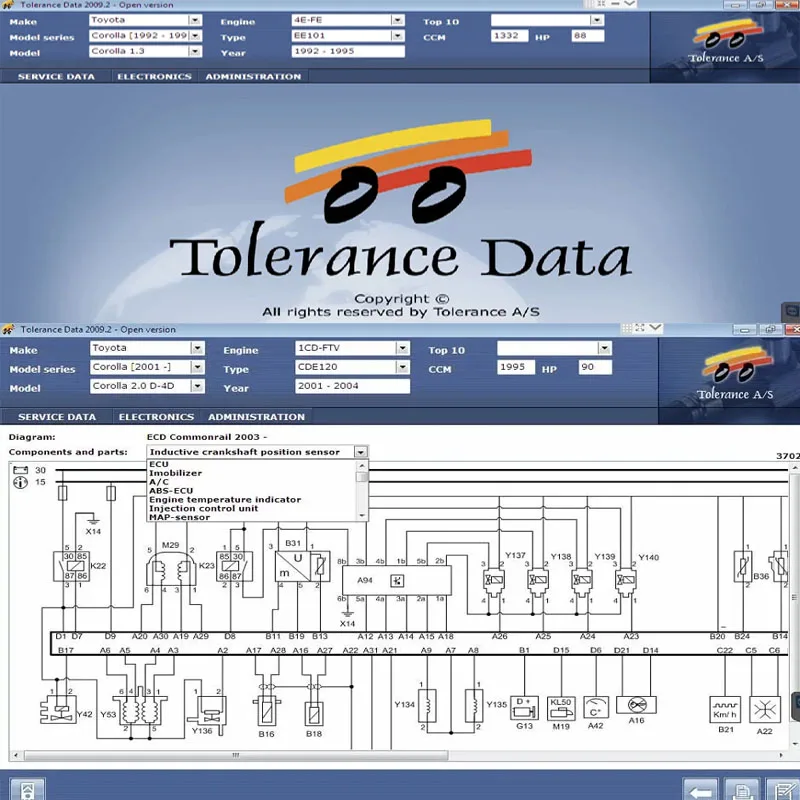800x800 pixels.
Task: Open Model series dropdown showing Corolla [2001 -]
Action: pos(197,367)
